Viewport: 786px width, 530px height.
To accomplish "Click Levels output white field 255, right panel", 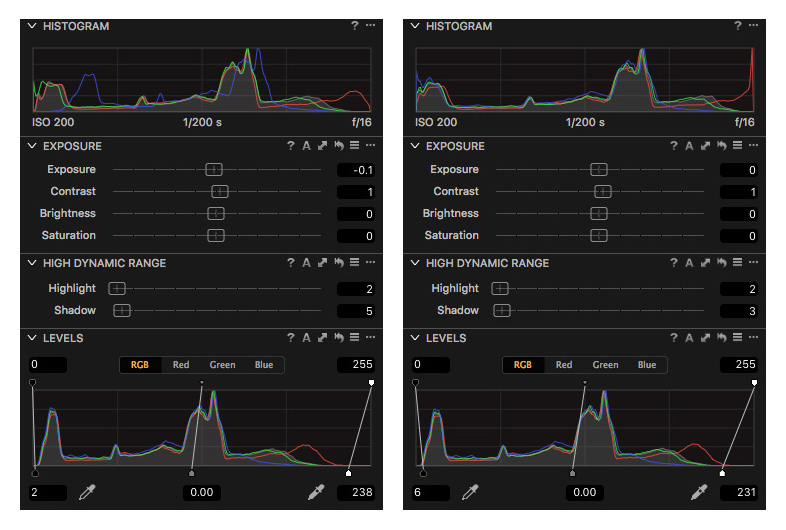I will pos(738,365).
